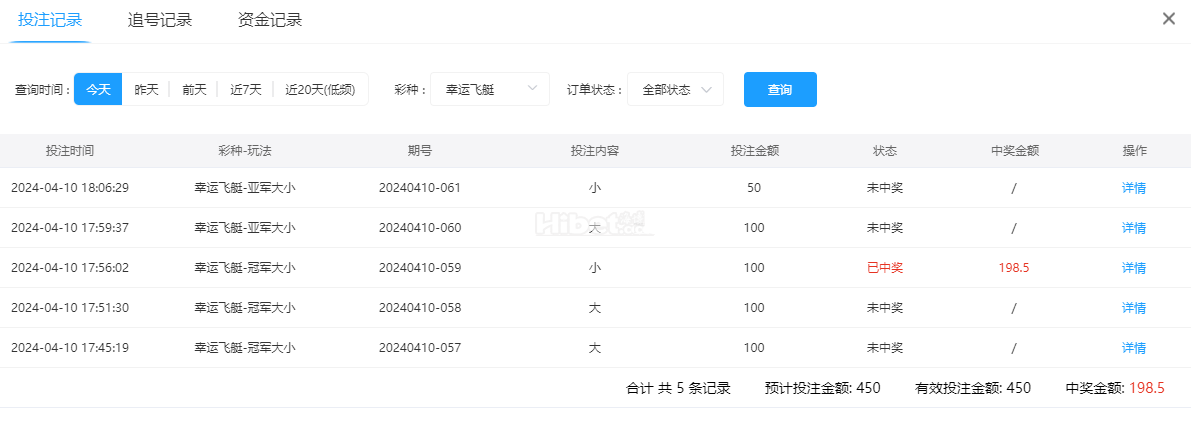Click 幸运飞艇-冠军大小 in the 17:56:02 row

point(245,268)
